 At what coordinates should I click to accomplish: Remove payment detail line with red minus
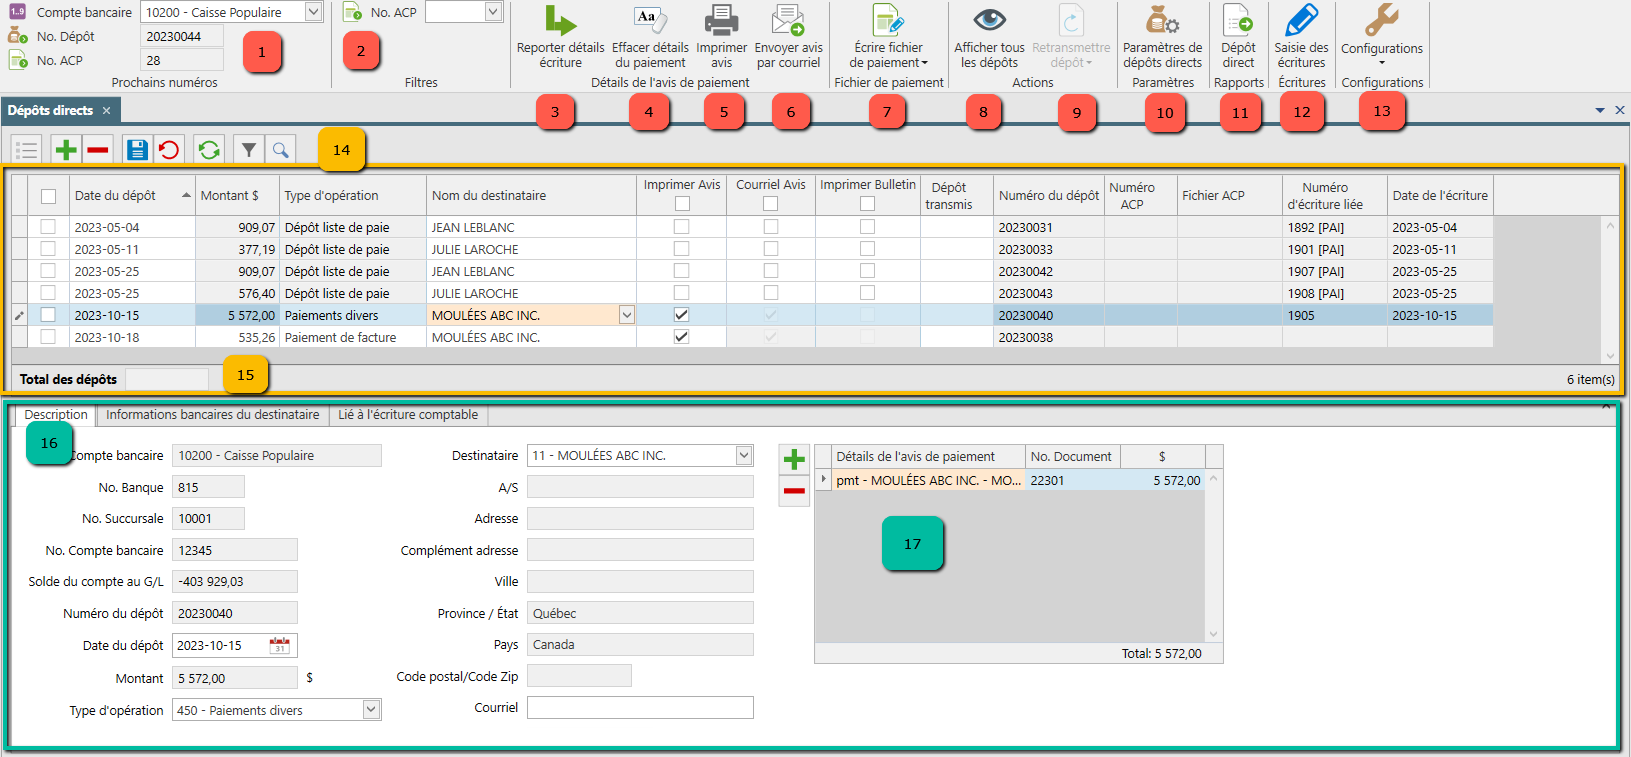pyautogui.click(x=794, y=491)
